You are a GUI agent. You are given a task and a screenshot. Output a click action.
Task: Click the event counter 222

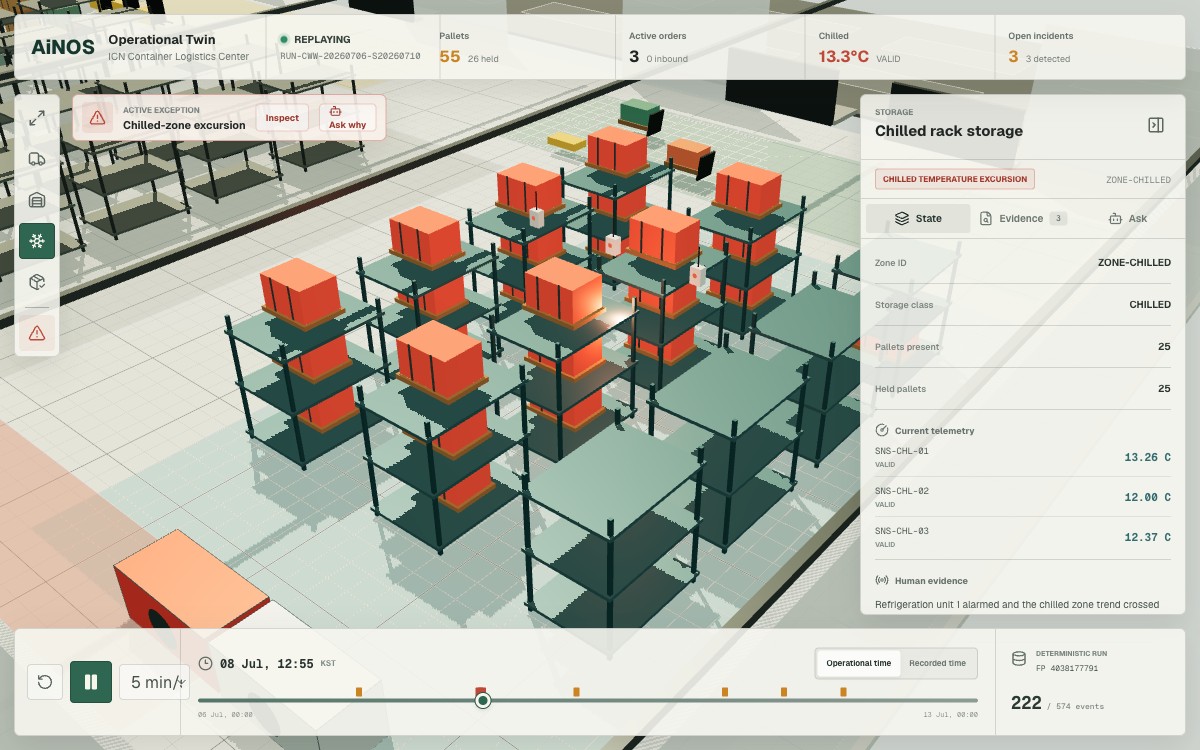tap(1026, 703)
